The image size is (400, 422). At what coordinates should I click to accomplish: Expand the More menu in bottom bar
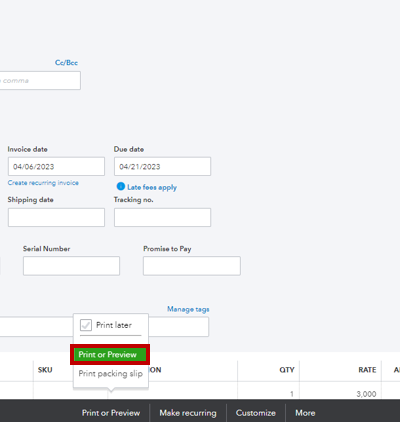tap(305, 413)
